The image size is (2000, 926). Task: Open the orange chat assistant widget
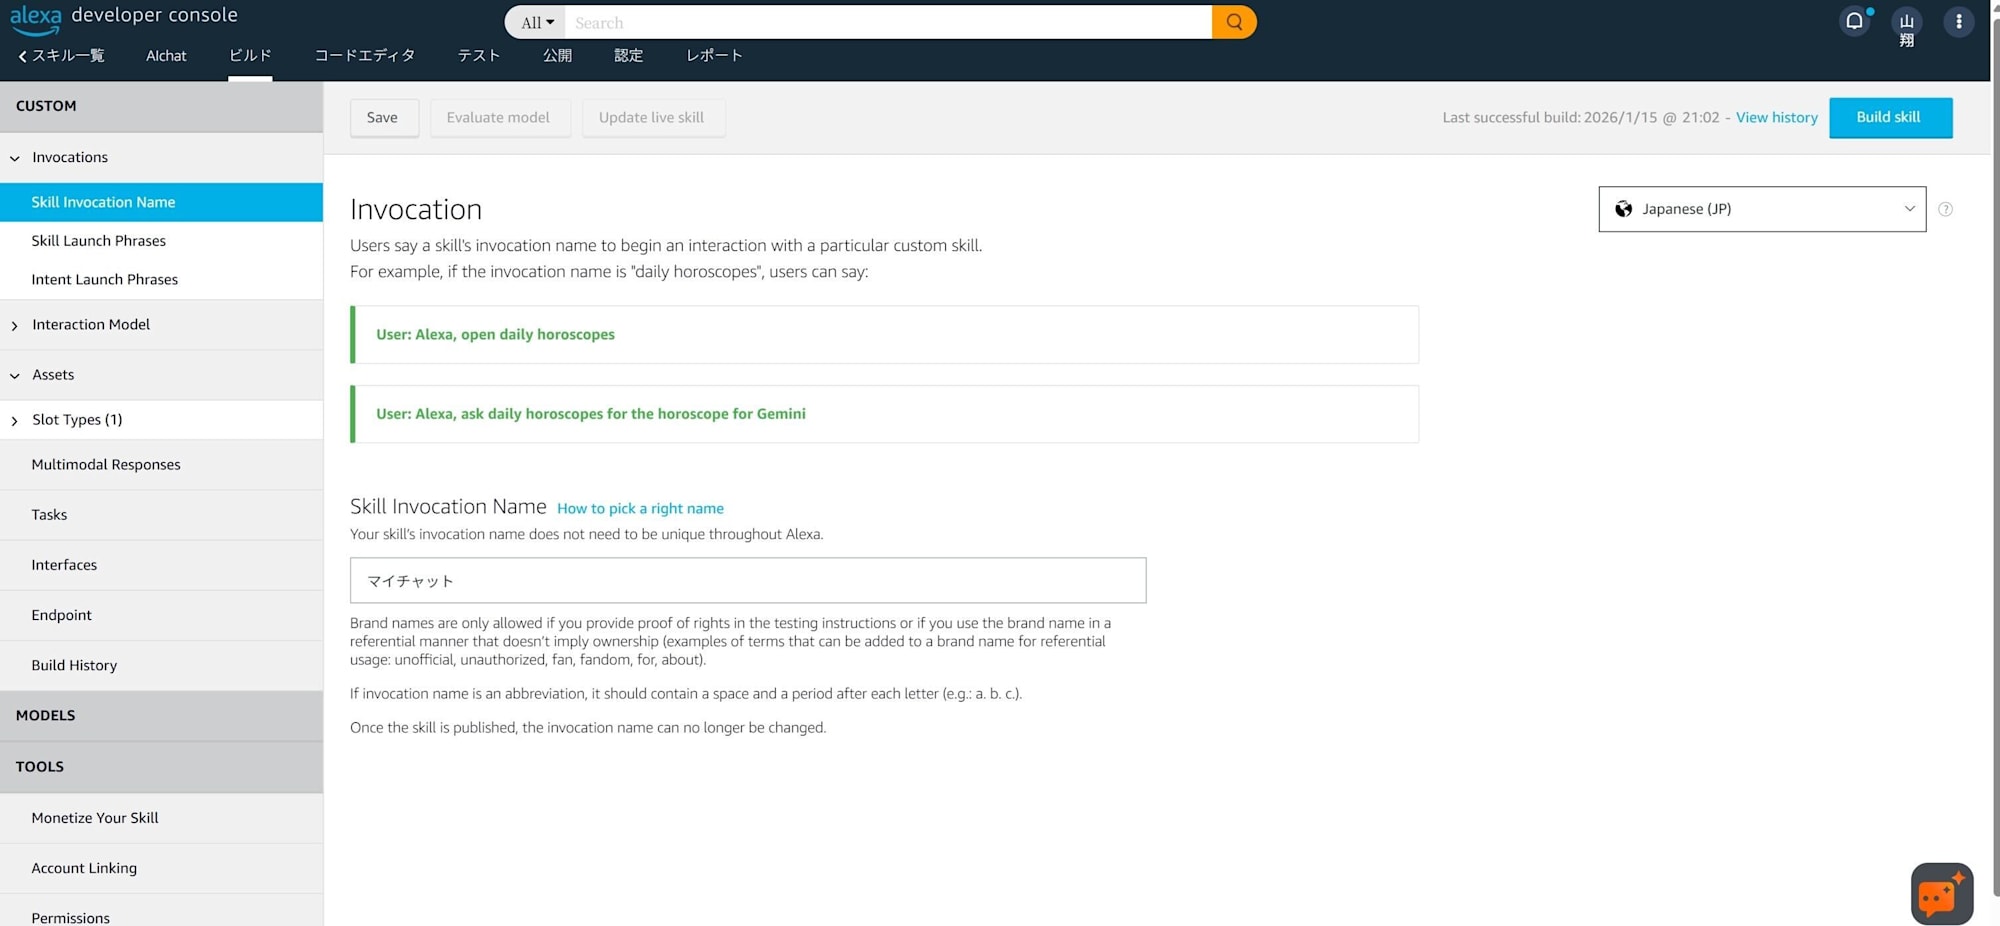[1941, 893]
